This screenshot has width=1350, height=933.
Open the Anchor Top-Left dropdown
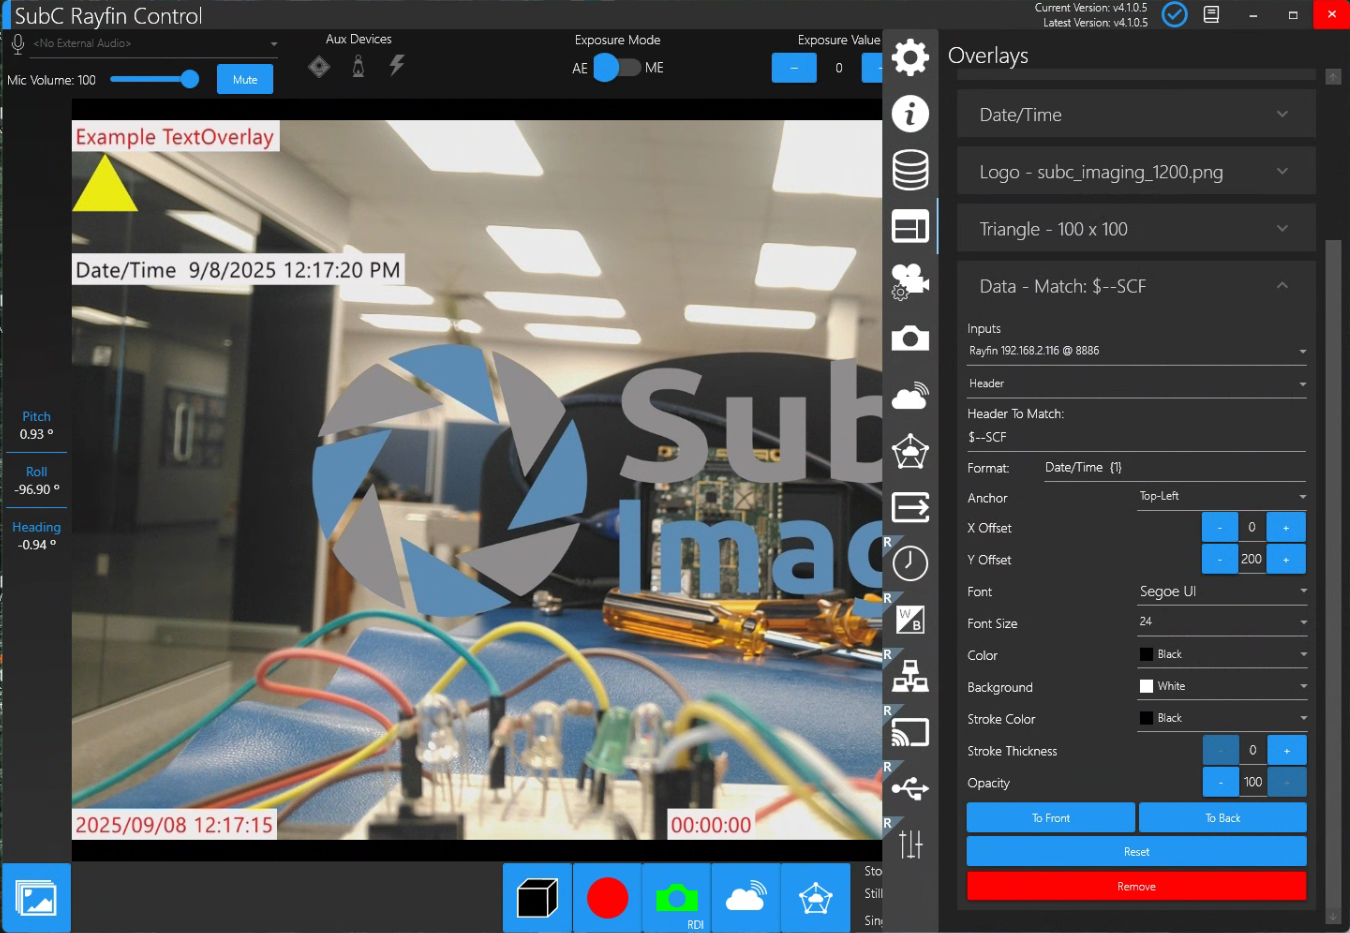1222,497
